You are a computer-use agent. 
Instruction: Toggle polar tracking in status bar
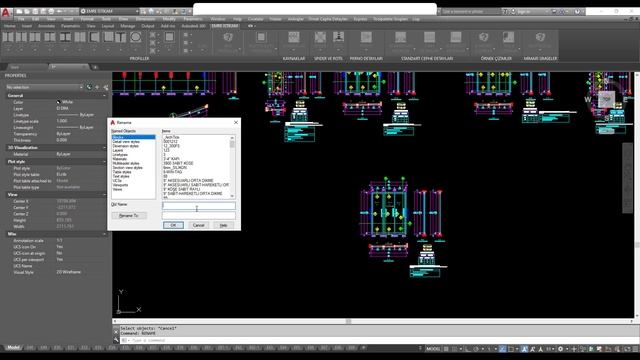pos(476,349)
